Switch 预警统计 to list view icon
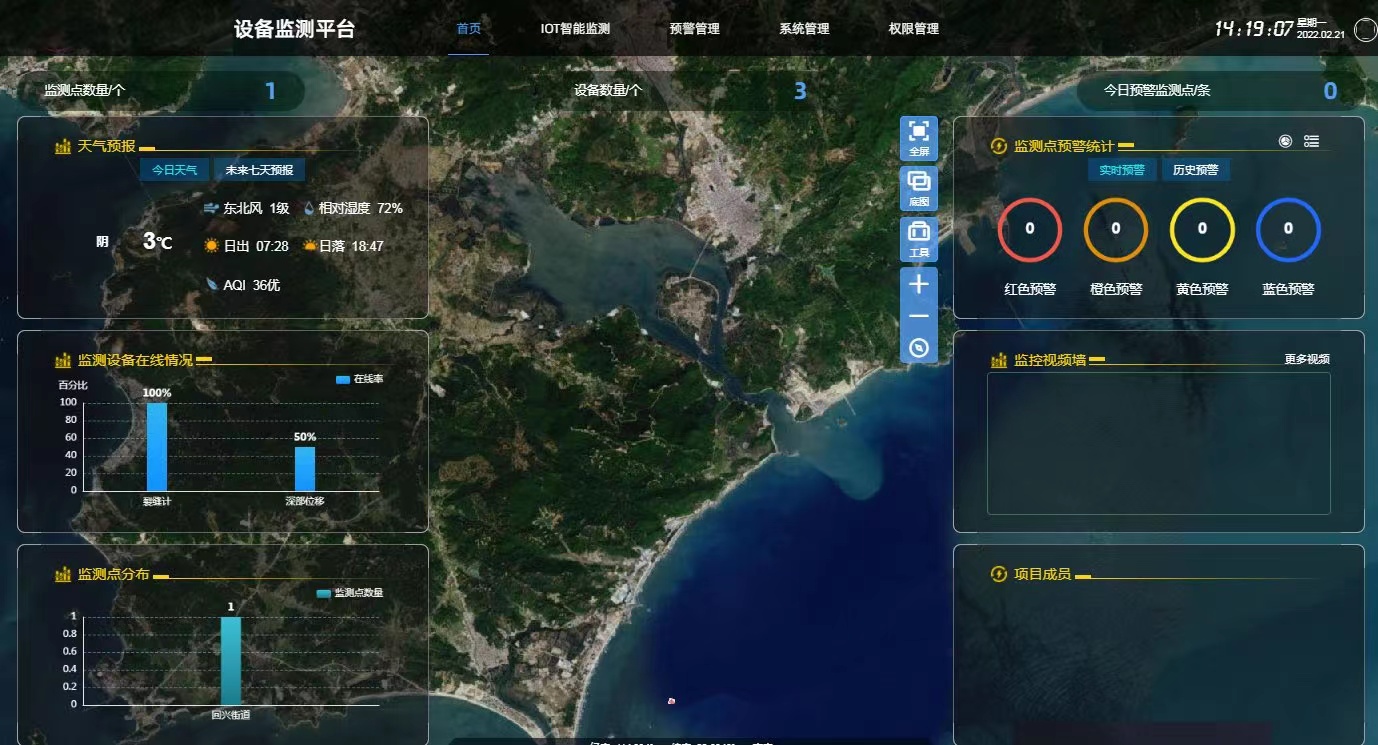The height and width of the screenshot is (745, 1378). click(1312, 140)
